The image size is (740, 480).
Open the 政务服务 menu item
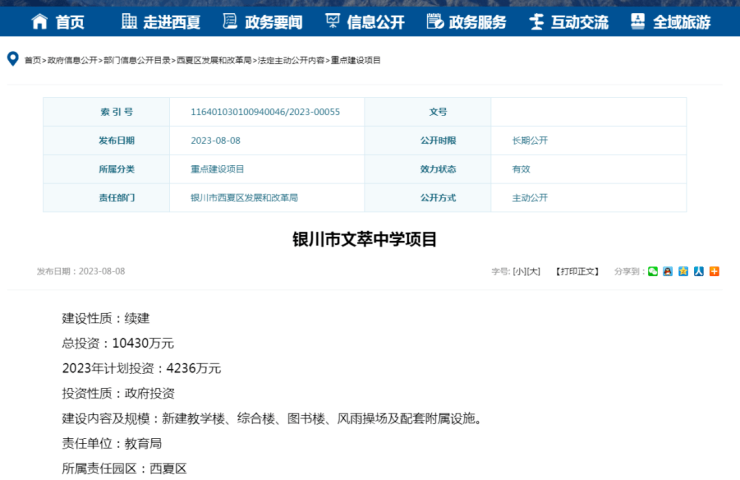[467, 21]
